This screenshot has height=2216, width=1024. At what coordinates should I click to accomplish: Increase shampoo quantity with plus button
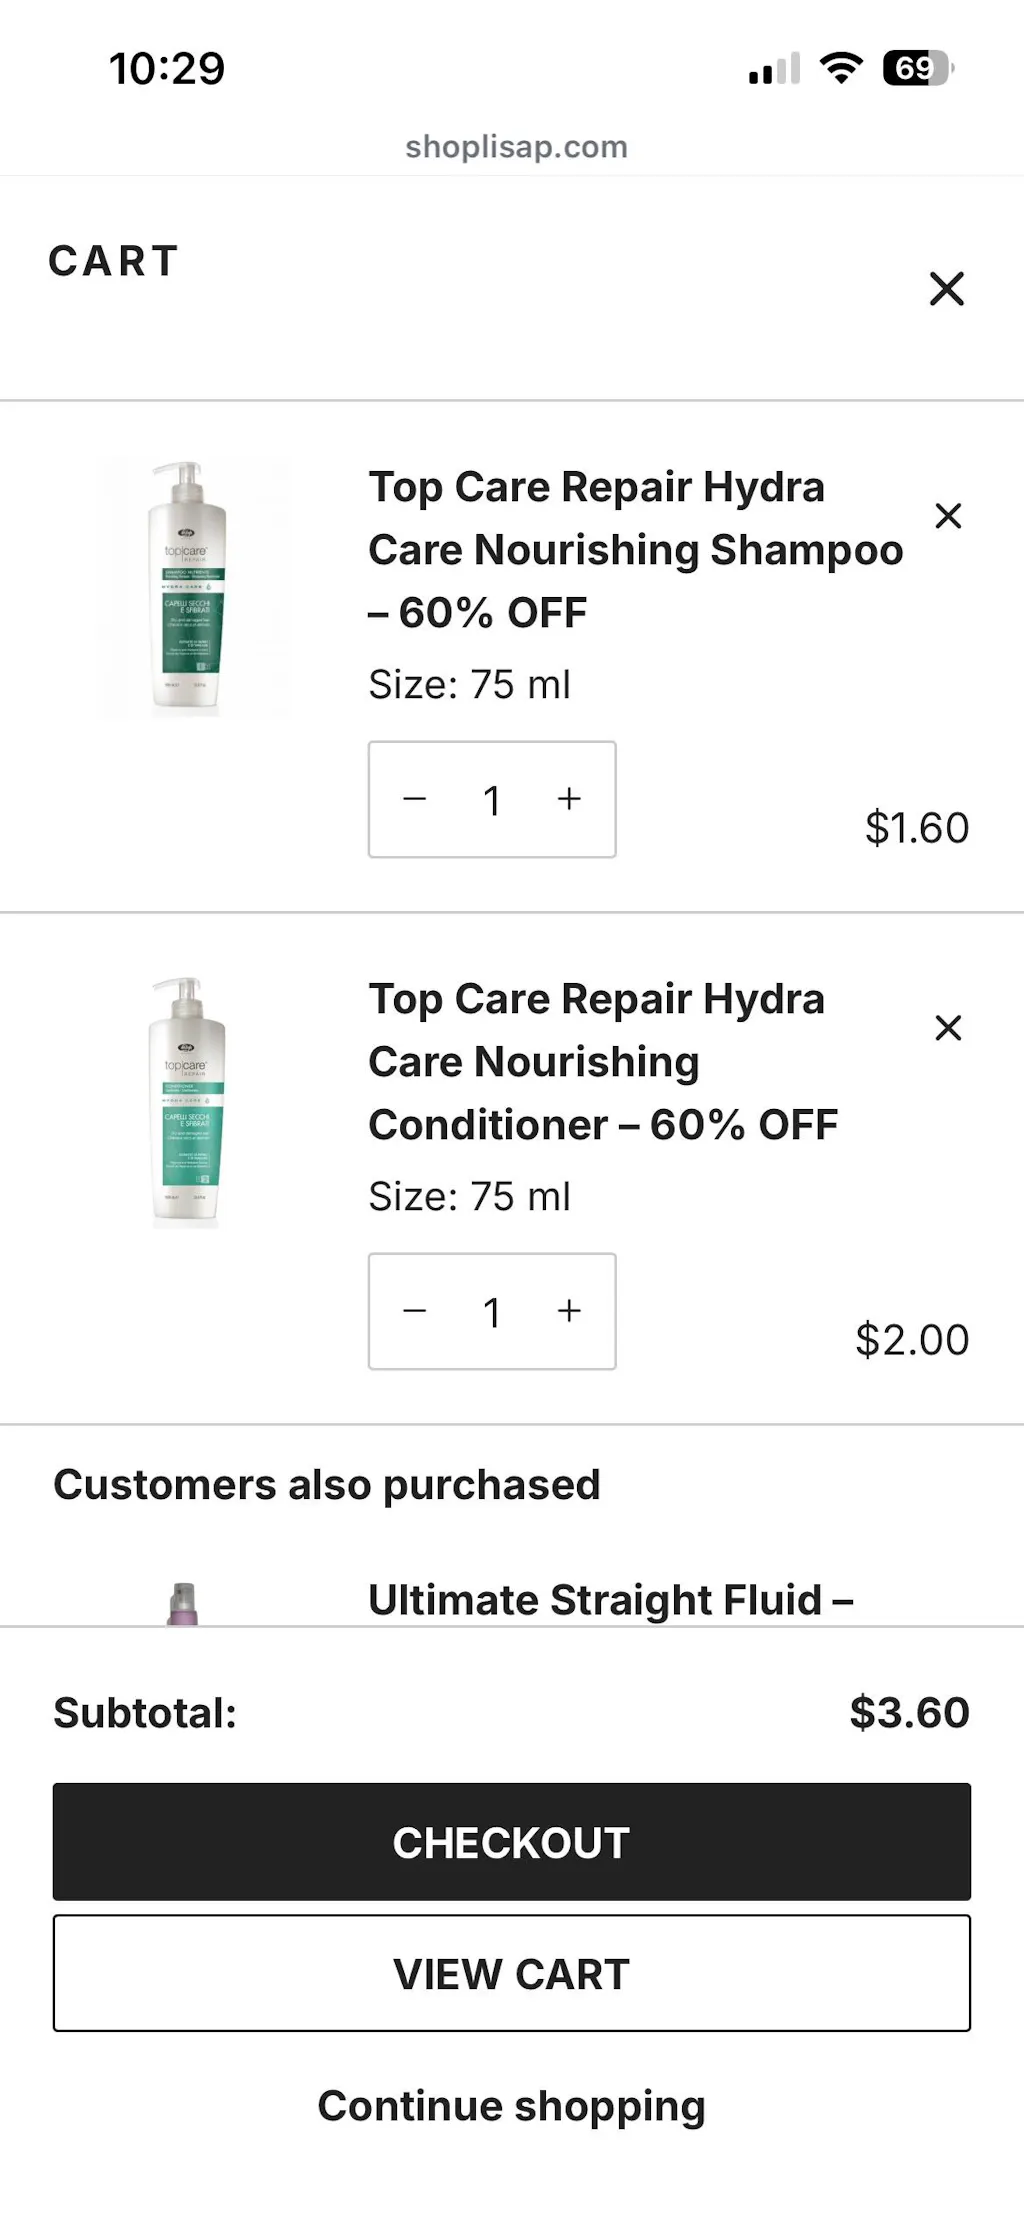(569, 799)
